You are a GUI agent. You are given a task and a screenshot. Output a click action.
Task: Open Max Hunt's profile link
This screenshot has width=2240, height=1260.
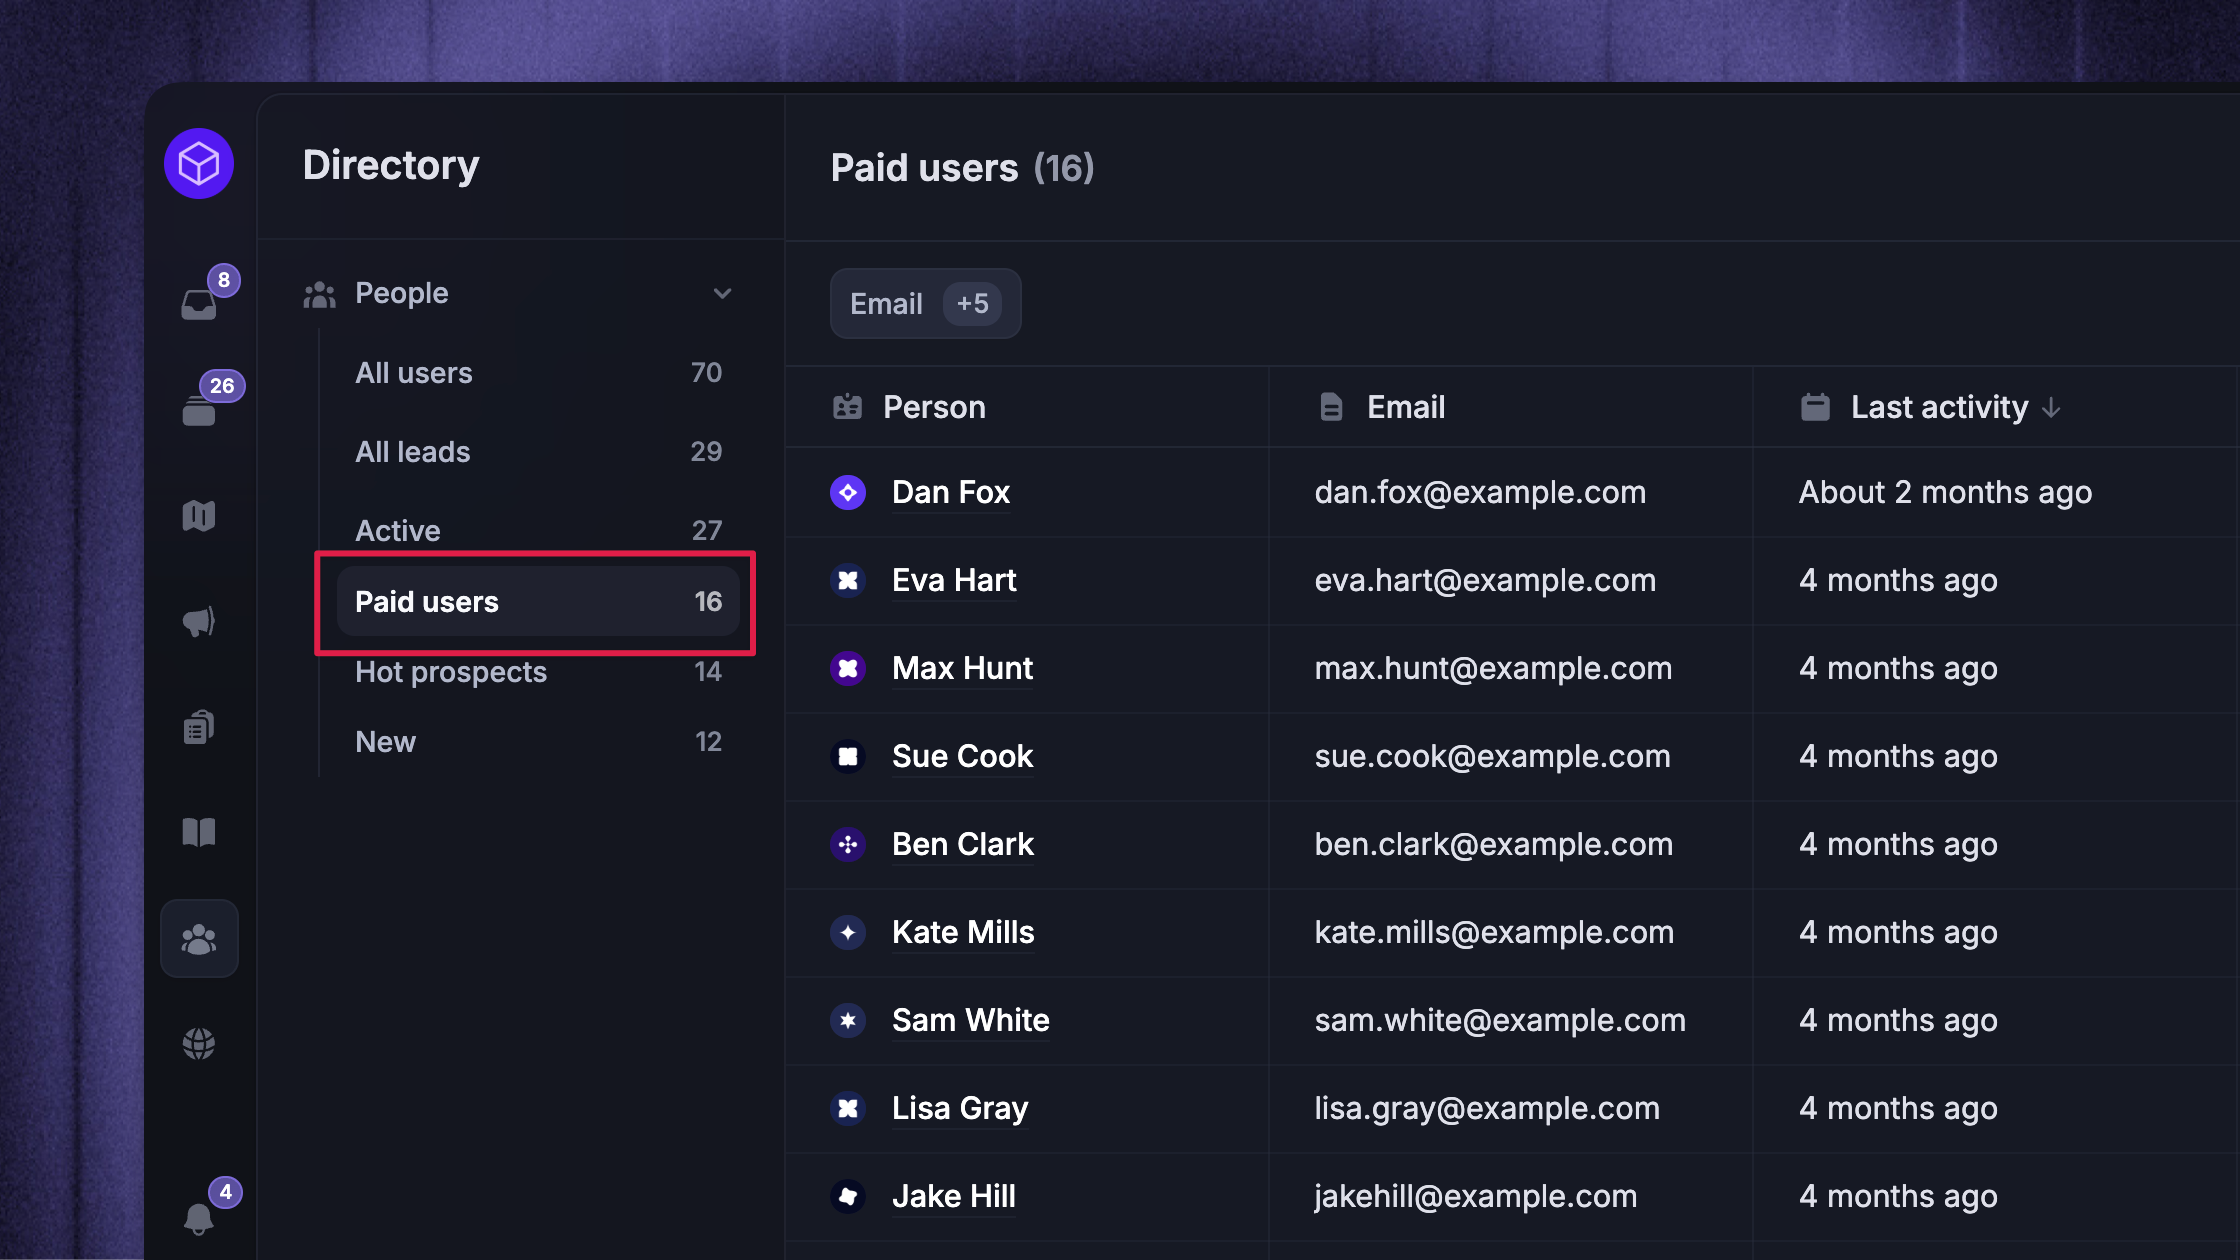pos(962,668)
